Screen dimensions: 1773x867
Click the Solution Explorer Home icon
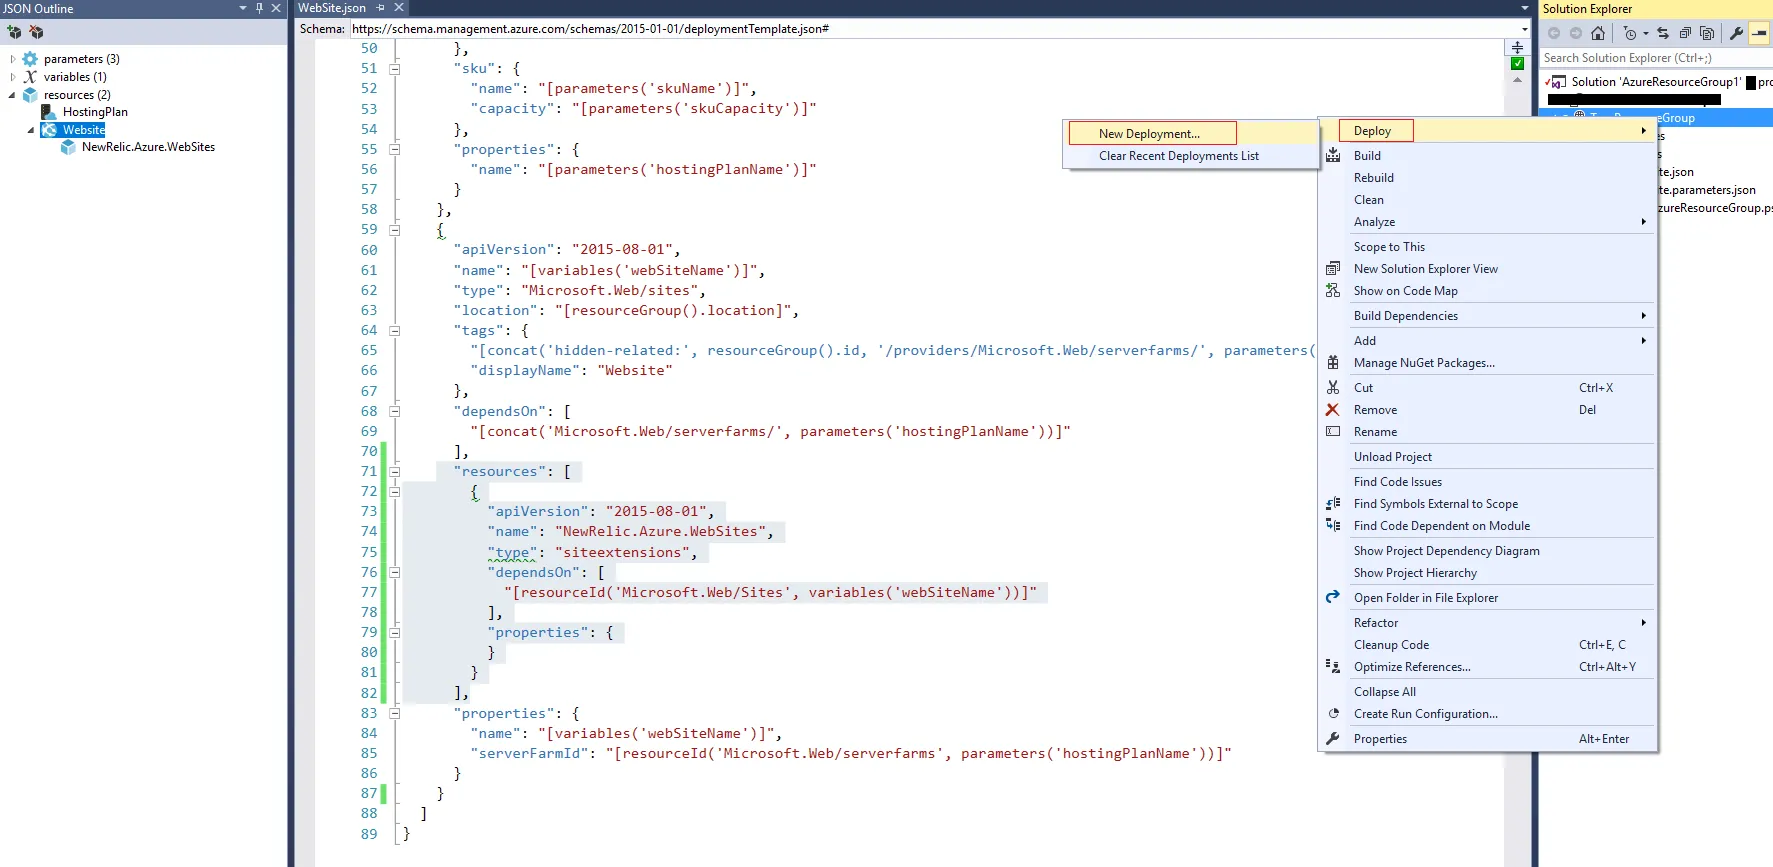(1598, 33)
